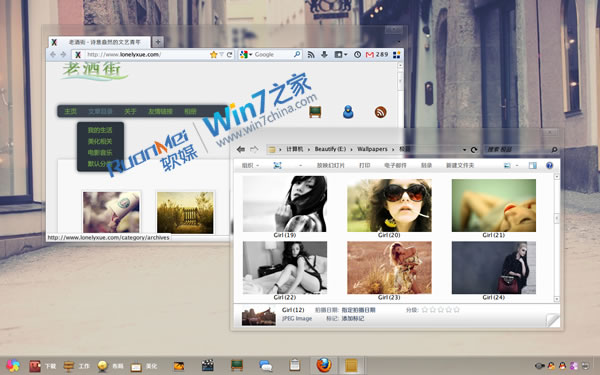Set rating with the first star
This screenshot has height=375, width=600.
[x=424, y=310]
